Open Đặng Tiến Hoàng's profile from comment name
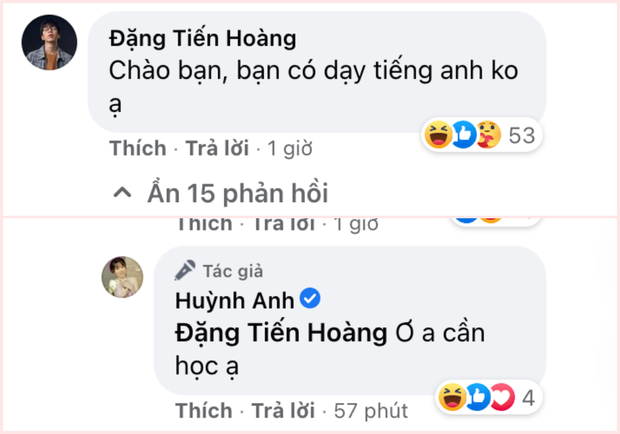This screenshot has height=434, width=620. [x=203, y=39]
